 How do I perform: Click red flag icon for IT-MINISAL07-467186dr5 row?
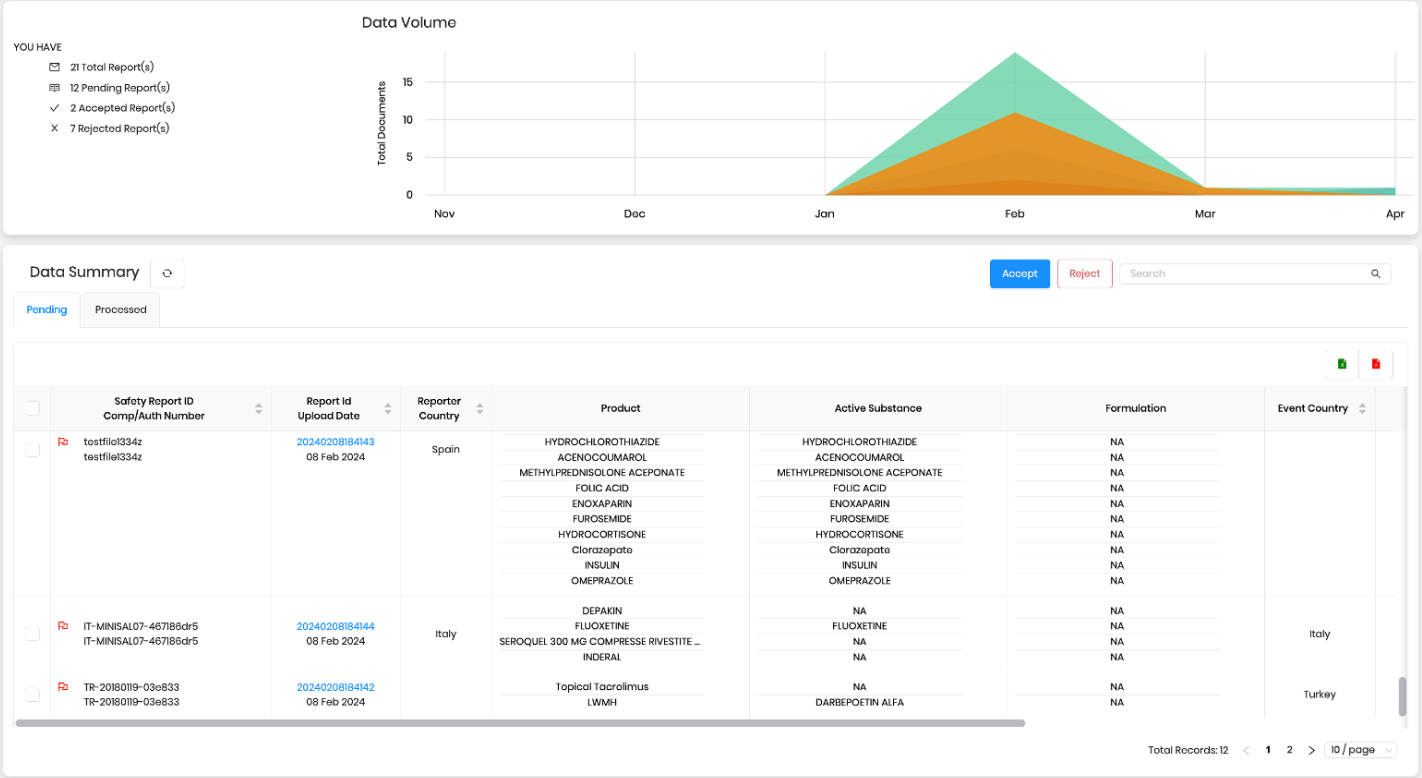click(63, 626)
